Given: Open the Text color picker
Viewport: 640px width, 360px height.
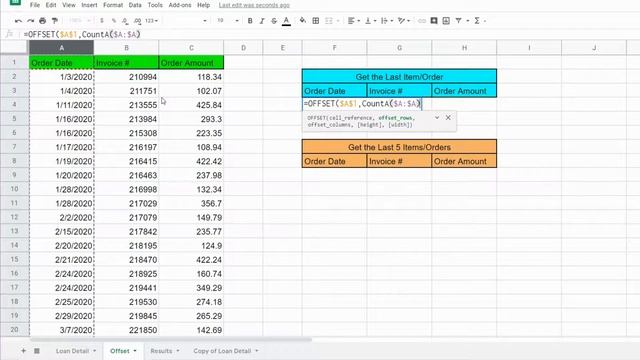Looking at the screenshot, I should [x=287, y=20].
